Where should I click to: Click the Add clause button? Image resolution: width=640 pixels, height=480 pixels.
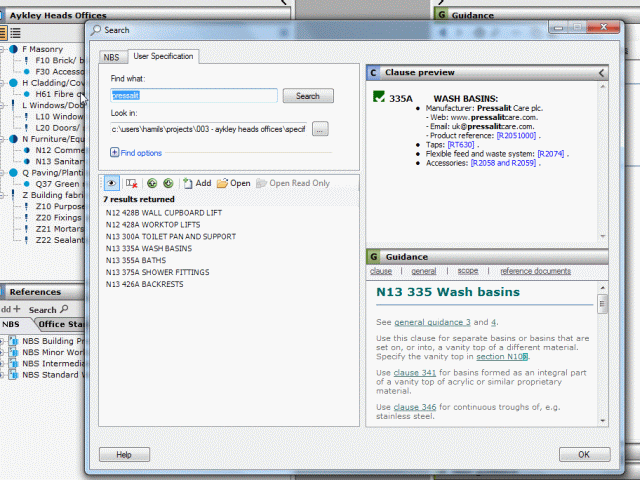click(197, 183)
